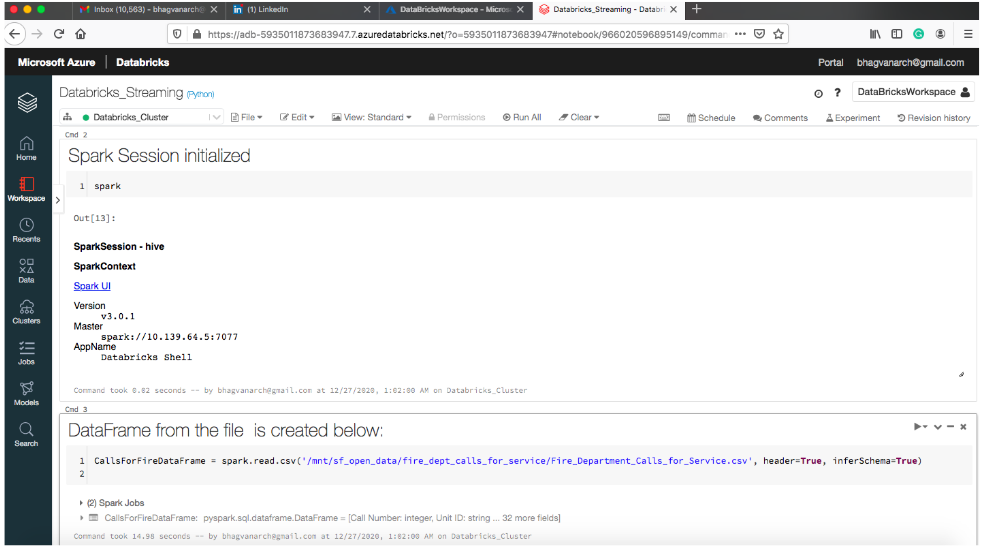This screenshot has width=986, height=555.
Task: Click the 'DataFrame from the file is created below:' heading
Action: pyautogui.click(x=225, y=431)
